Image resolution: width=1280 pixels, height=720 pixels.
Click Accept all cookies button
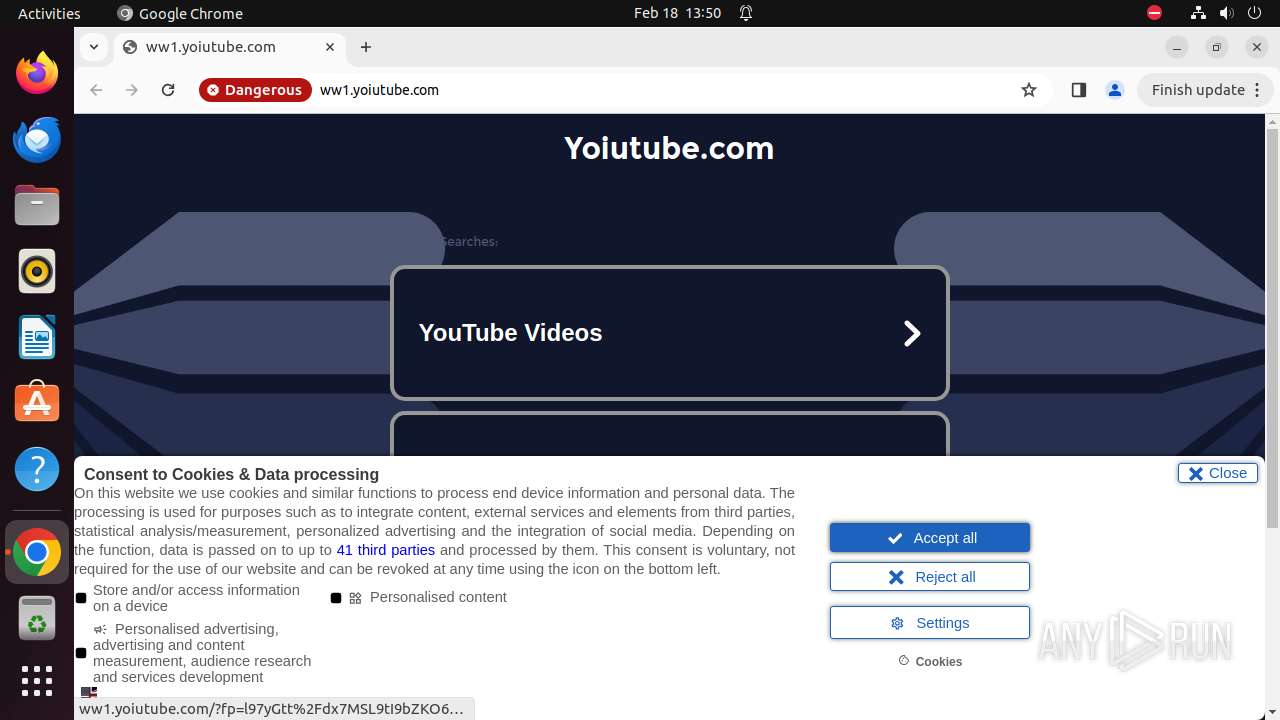coord(930,538)
